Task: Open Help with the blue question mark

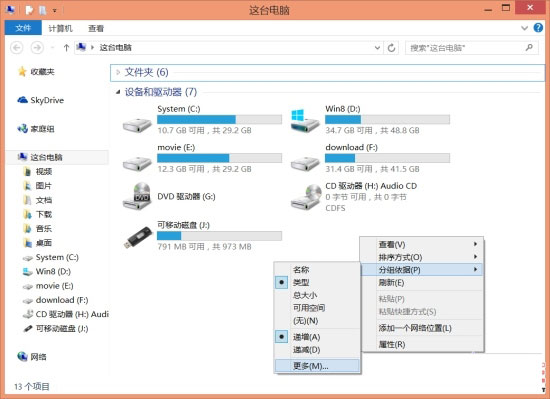Action: click(538, 28)
